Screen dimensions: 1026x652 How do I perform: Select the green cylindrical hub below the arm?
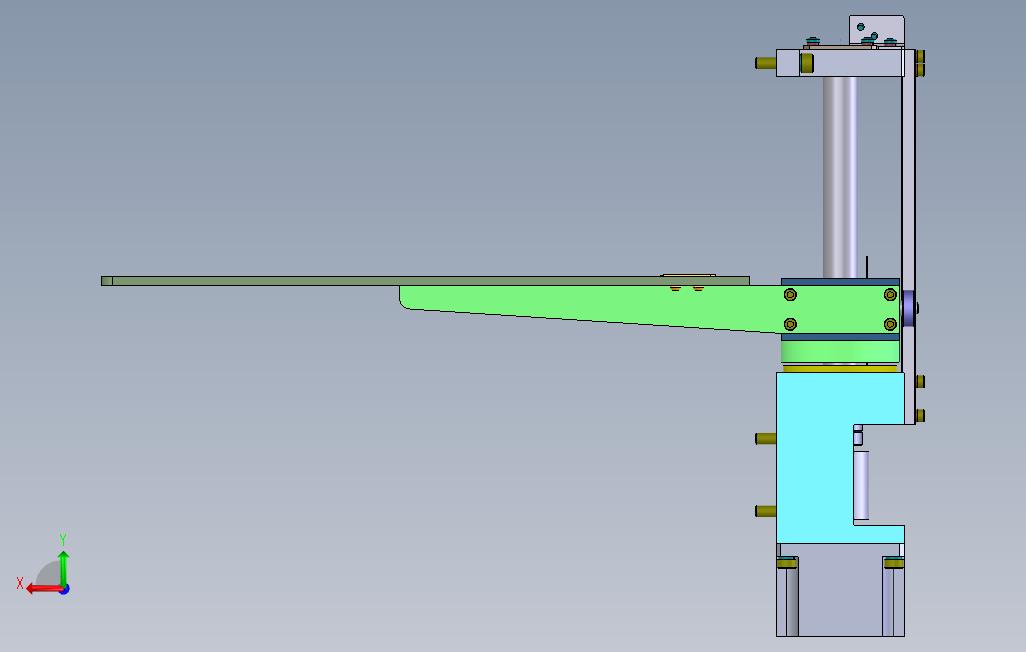pos(840,352)
